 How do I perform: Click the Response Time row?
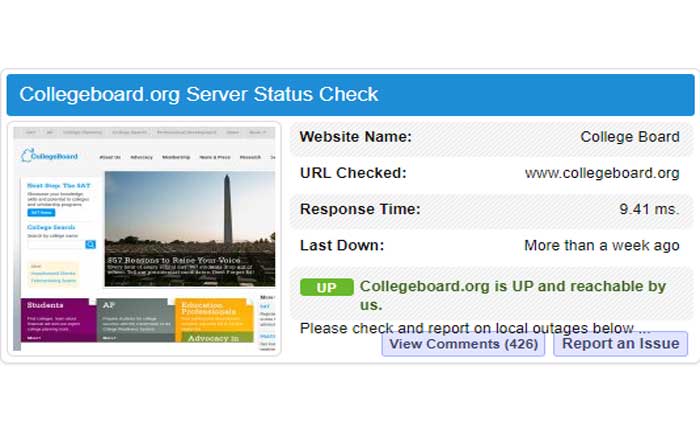point(490,209)
